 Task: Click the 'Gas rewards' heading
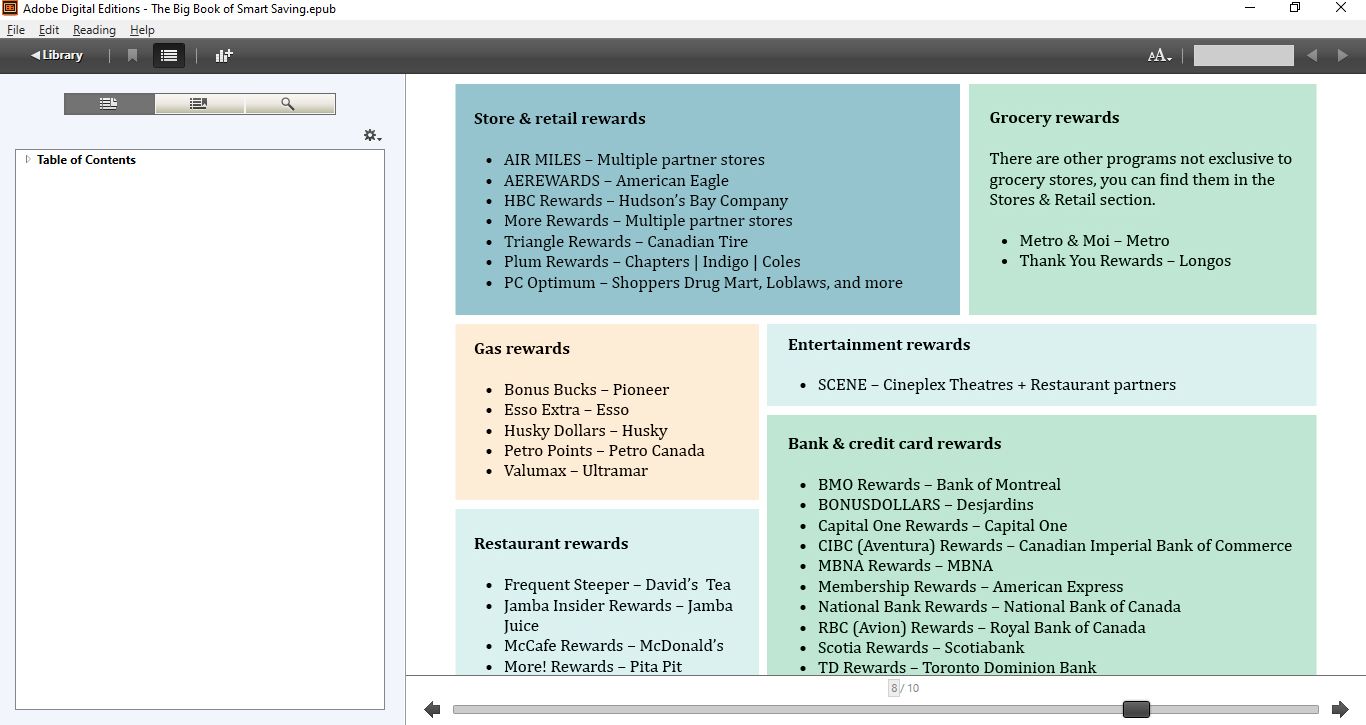pos(522,348)
